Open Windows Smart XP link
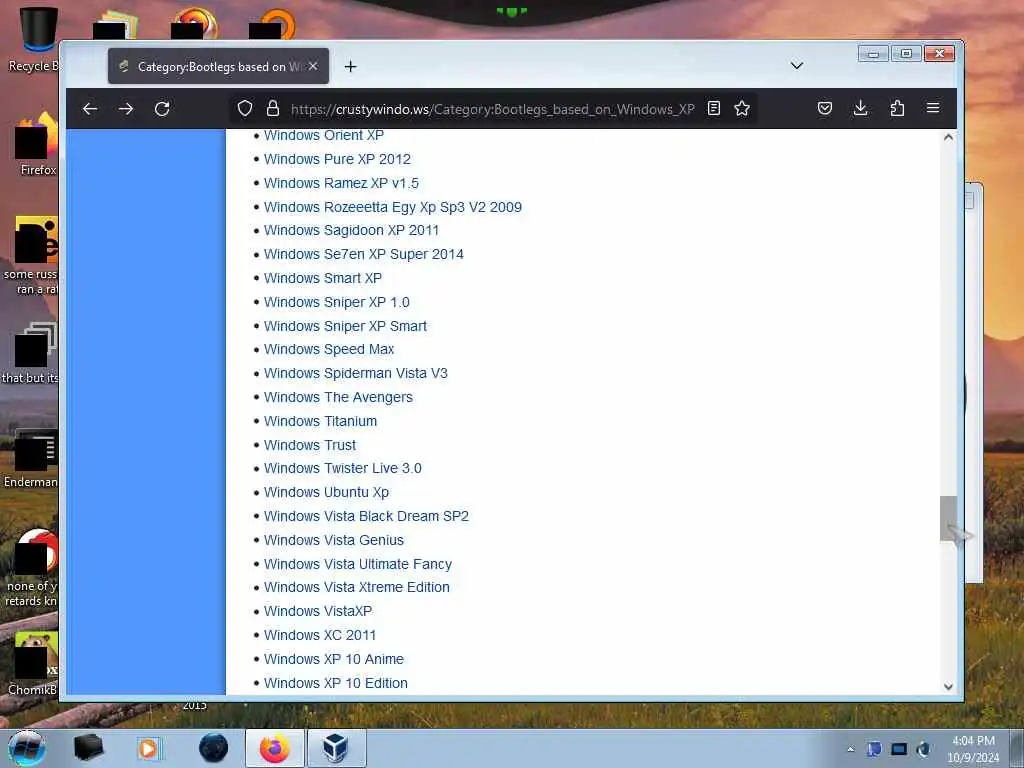 323,278
